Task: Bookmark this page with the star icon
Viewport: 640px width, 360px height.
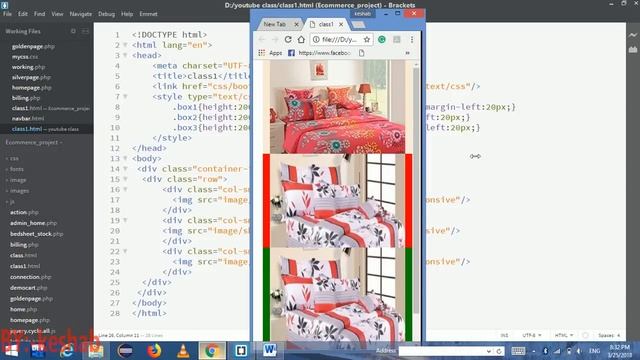Action: [367, 40]
